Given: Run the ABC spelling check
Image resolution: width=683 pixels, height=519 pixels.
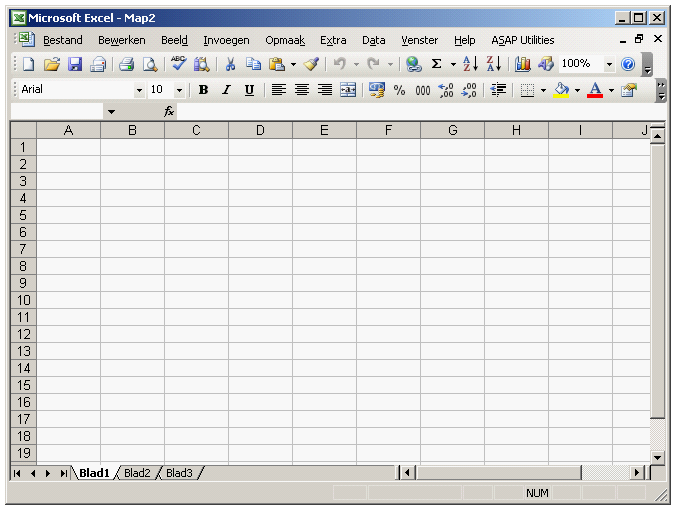Looking at the screenshot, I should (178, 64).
